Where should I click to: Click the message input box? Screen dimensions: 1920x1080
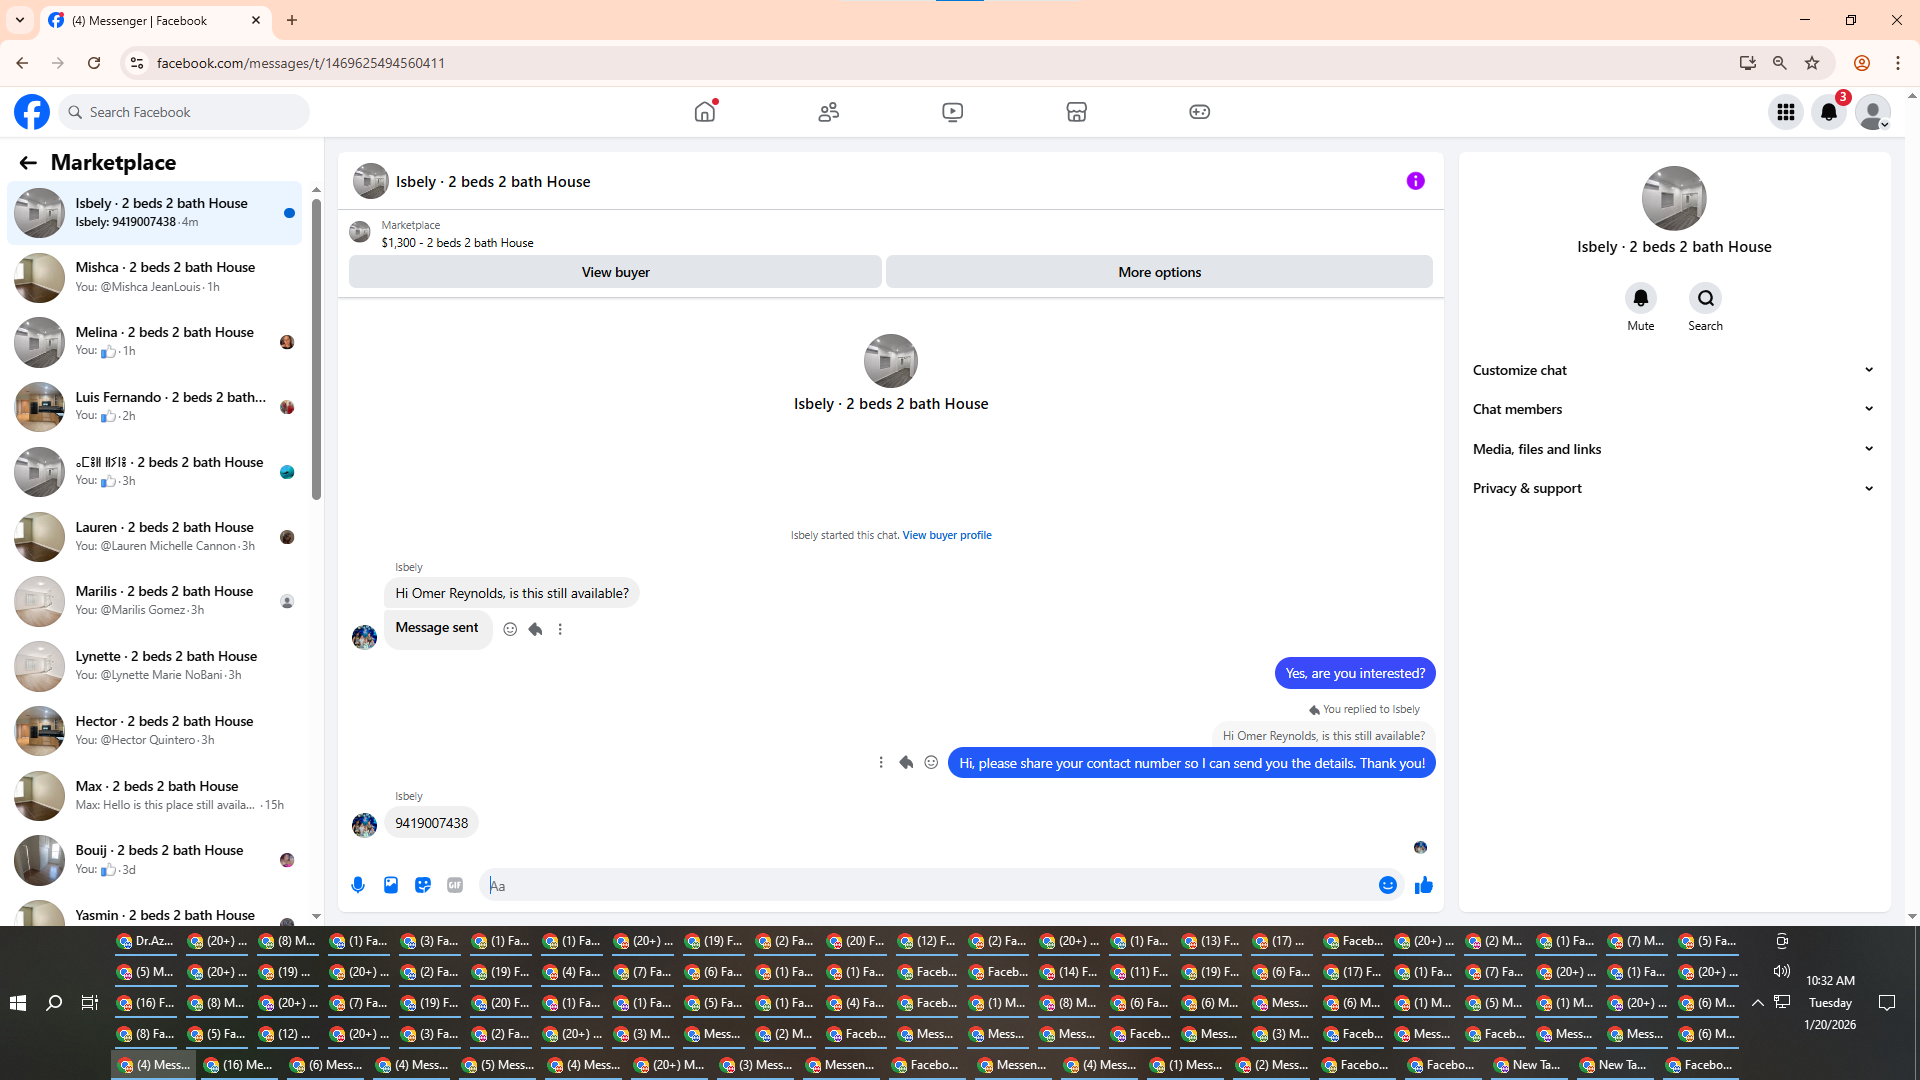click(x=930, y=885)
